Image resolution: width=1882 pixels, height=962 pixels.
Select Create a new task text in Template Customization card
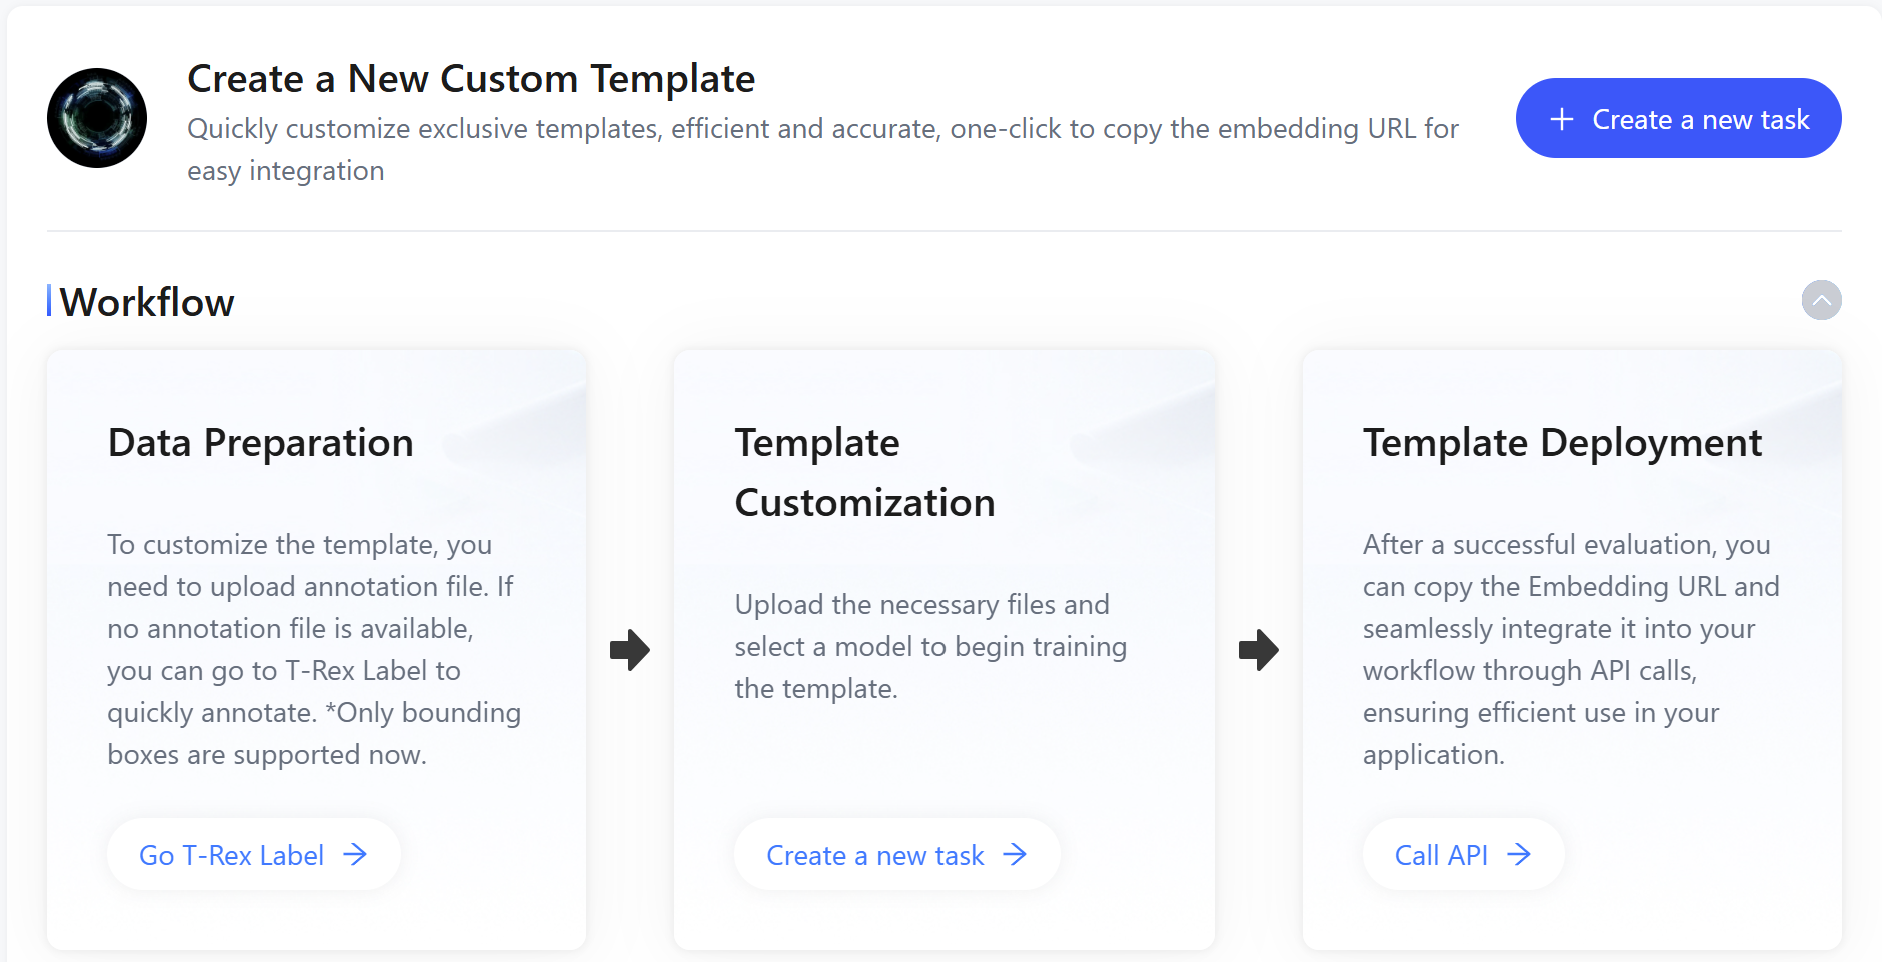(x=875, y=856)
